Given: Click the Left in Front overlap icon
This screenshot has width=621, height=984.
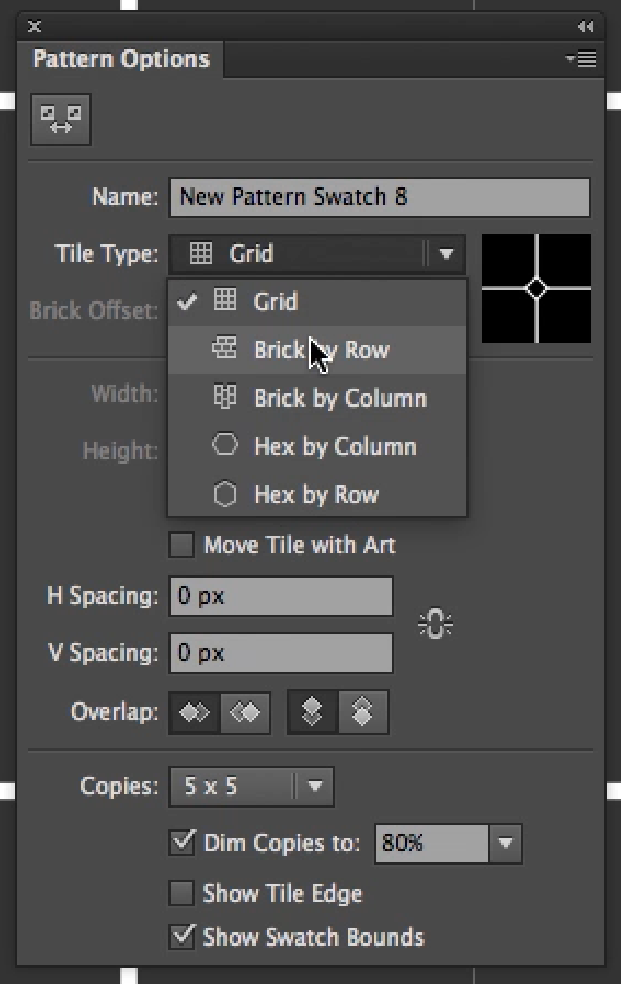Looking at the screenshot, I should click(194, 713).
